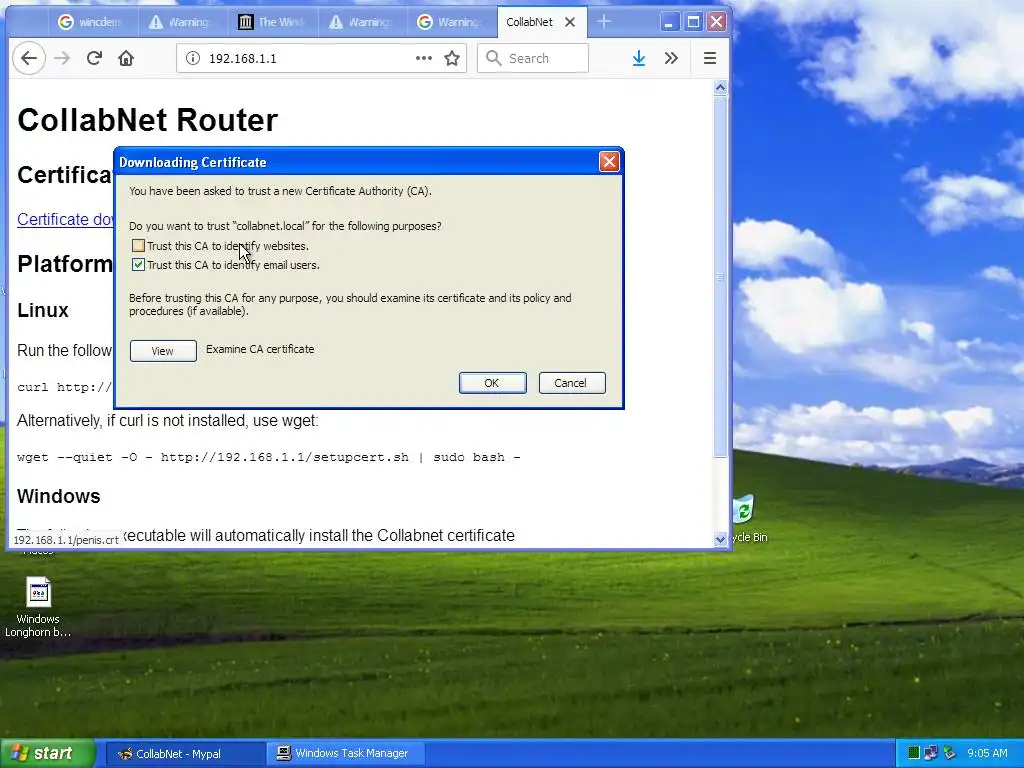The image size is (1024, 768).
Task: Open the Windows Start menu
Action: [x=47, y=753]
